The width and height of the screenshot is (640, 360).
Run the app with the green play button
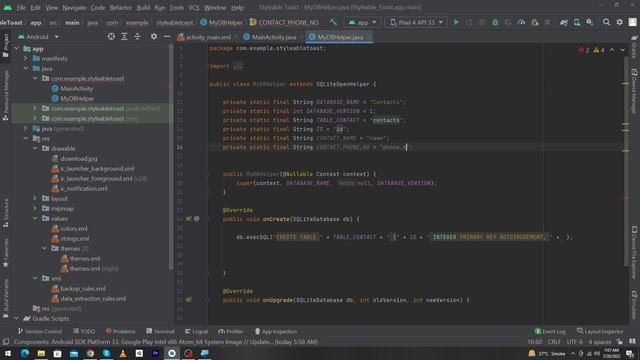456,22
